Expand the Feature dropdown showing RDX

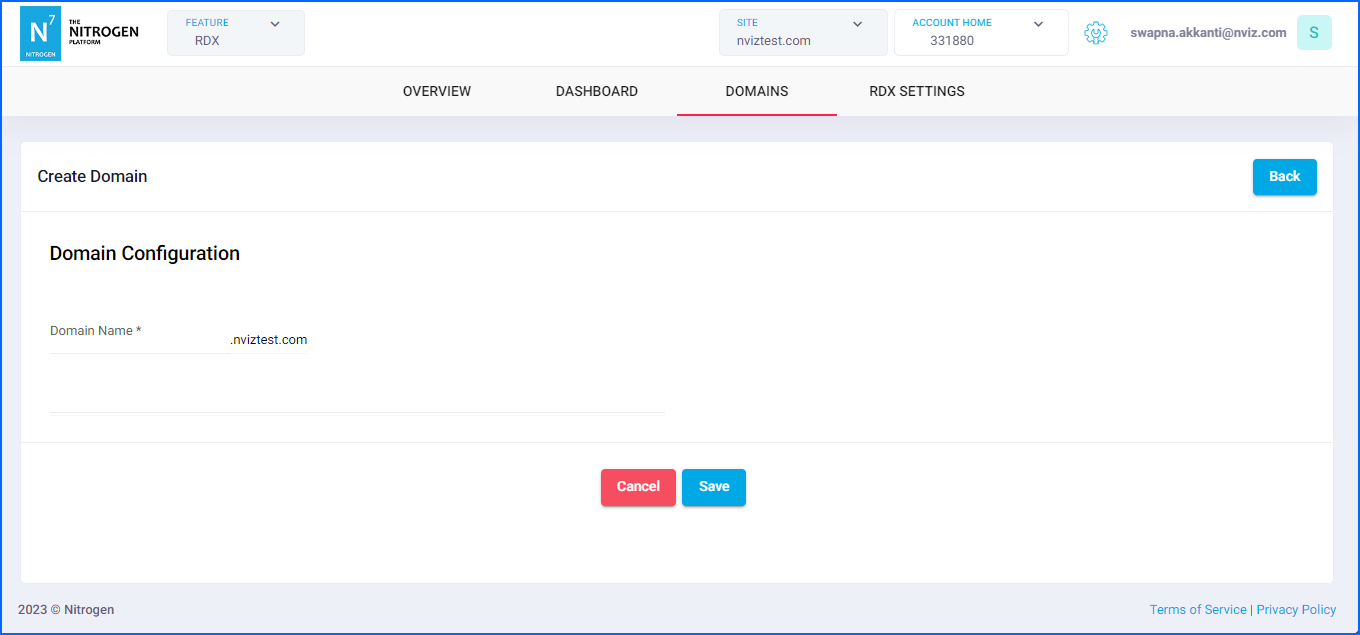click(x=235, y=33)
